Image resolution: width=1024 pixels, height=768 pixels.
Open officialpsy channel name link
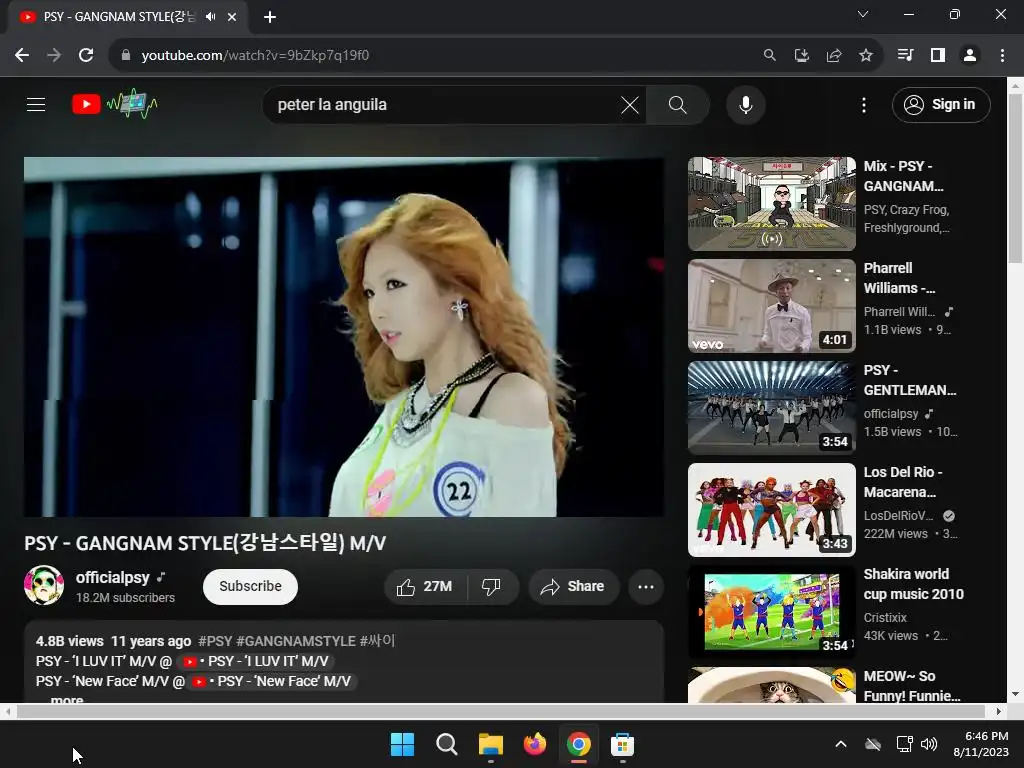pos(112,577)
